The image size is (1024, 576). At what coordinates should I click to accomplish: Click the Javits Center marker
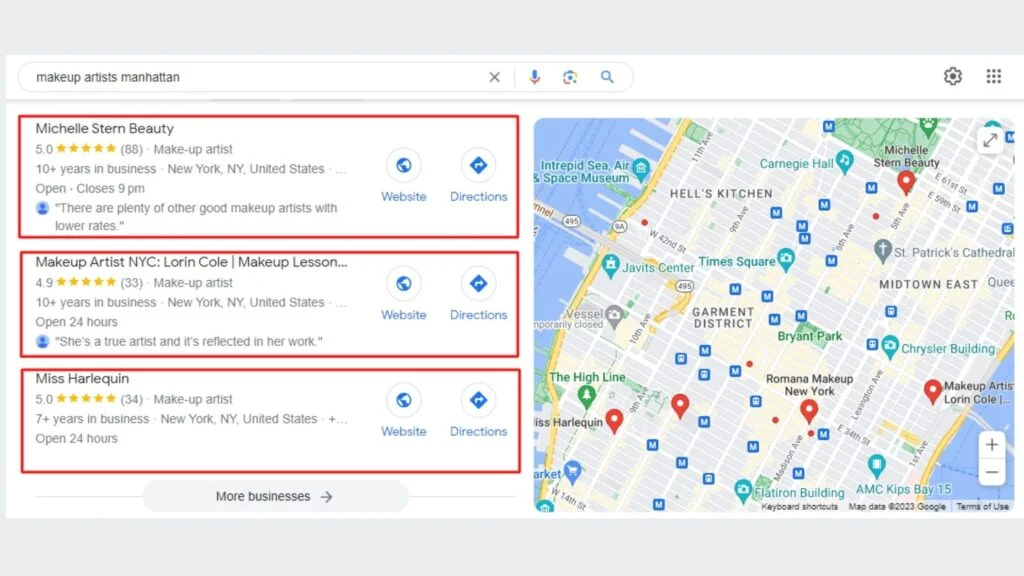(611, 265)
